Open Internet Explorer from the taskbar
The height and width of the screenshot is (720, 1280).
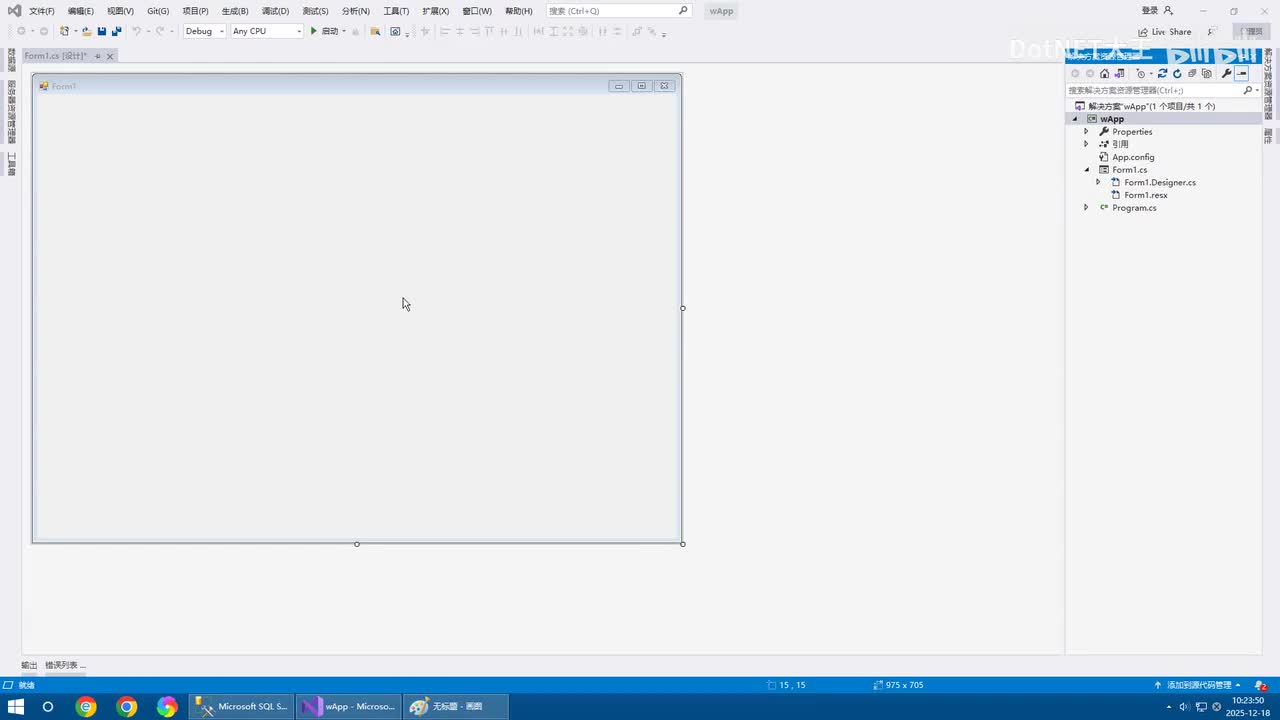tap(87, 707)
